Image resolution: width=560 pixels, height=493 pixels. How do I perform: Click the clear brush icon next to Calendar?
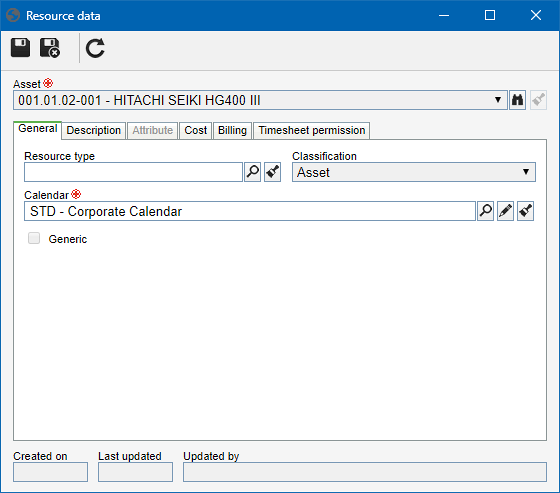coord(525,211)
